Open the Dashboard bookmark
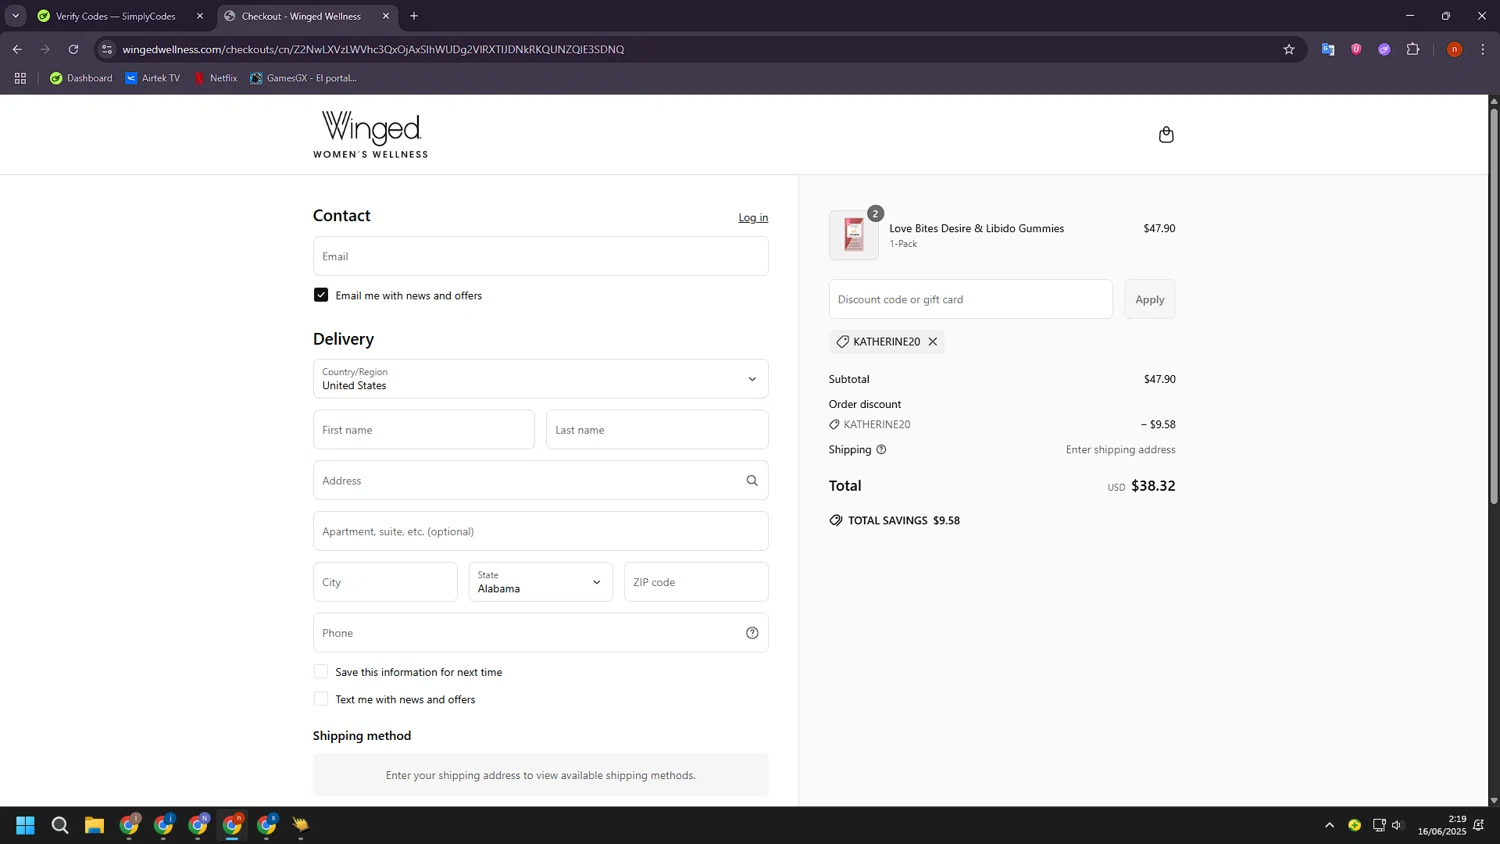This screenshot has width=1500, height=844. pyautogui.click(x=81, y=78)
